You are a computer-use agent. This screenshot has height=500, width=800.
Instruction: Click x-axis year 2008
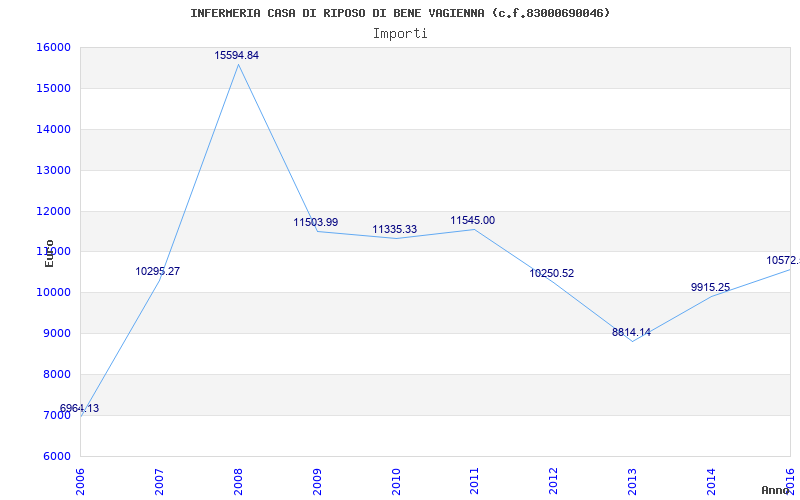[x=238, y=481]
